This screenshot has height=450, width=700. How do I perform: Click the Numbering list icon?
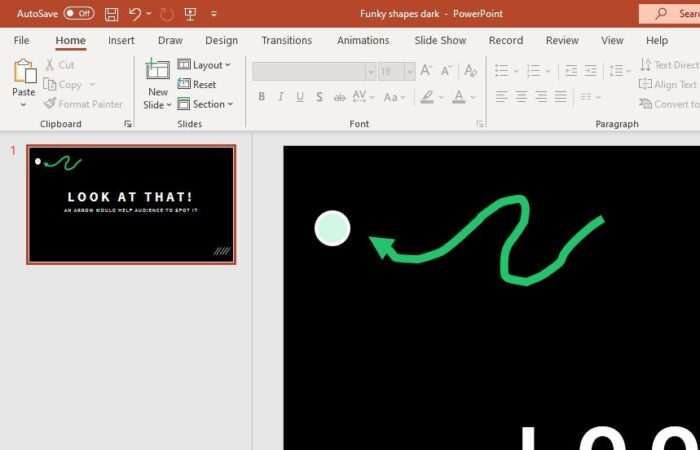533,71
